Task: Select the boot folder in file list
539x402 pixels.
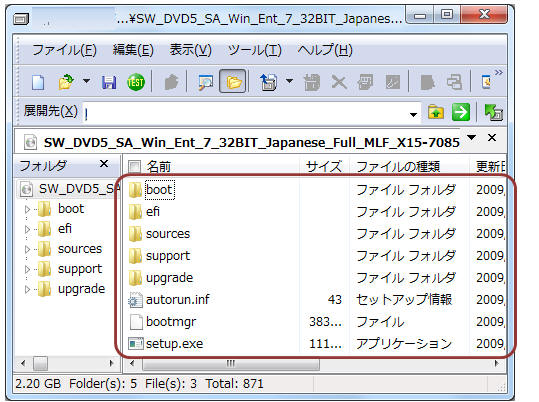Action: [159, 189]
